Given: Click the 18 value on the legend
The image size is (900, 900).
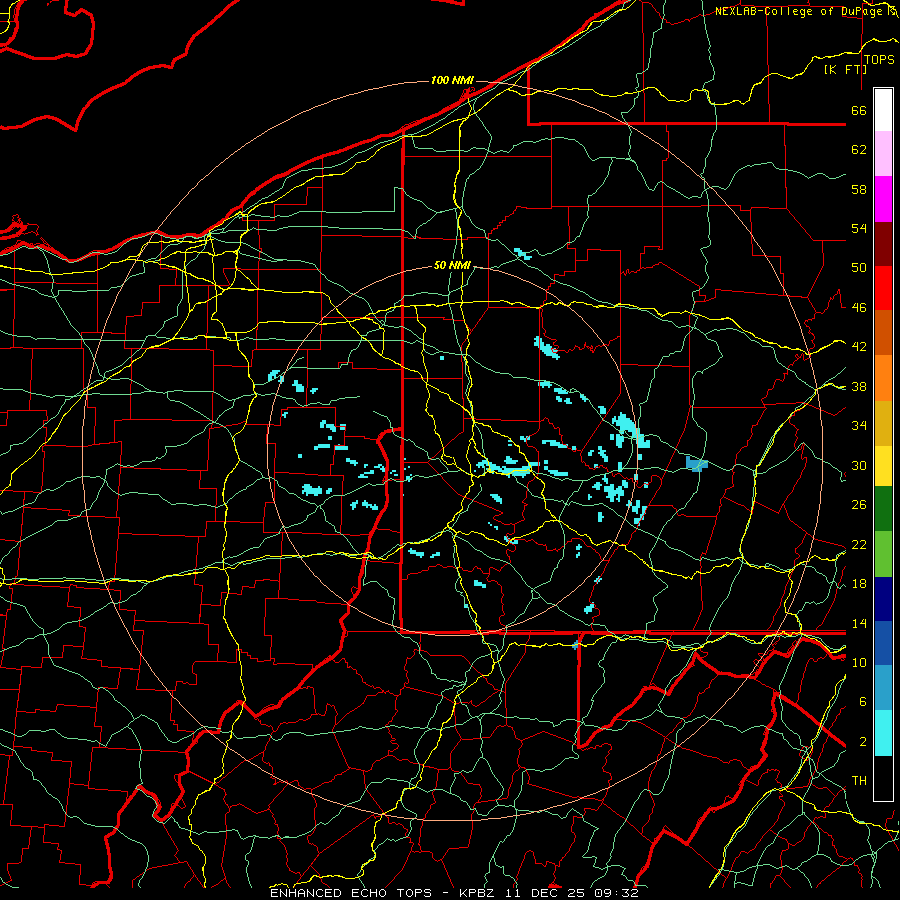Looking at the screenshot, I should (859, 584).
